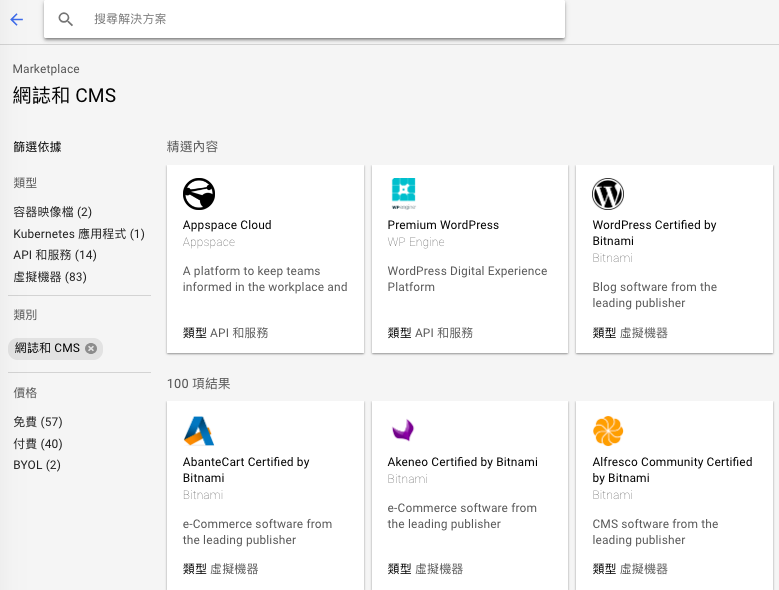This screenshot has height=590, width=779.
Task: Click the Akeneo logo icon
Action: [x=403, y=430]
